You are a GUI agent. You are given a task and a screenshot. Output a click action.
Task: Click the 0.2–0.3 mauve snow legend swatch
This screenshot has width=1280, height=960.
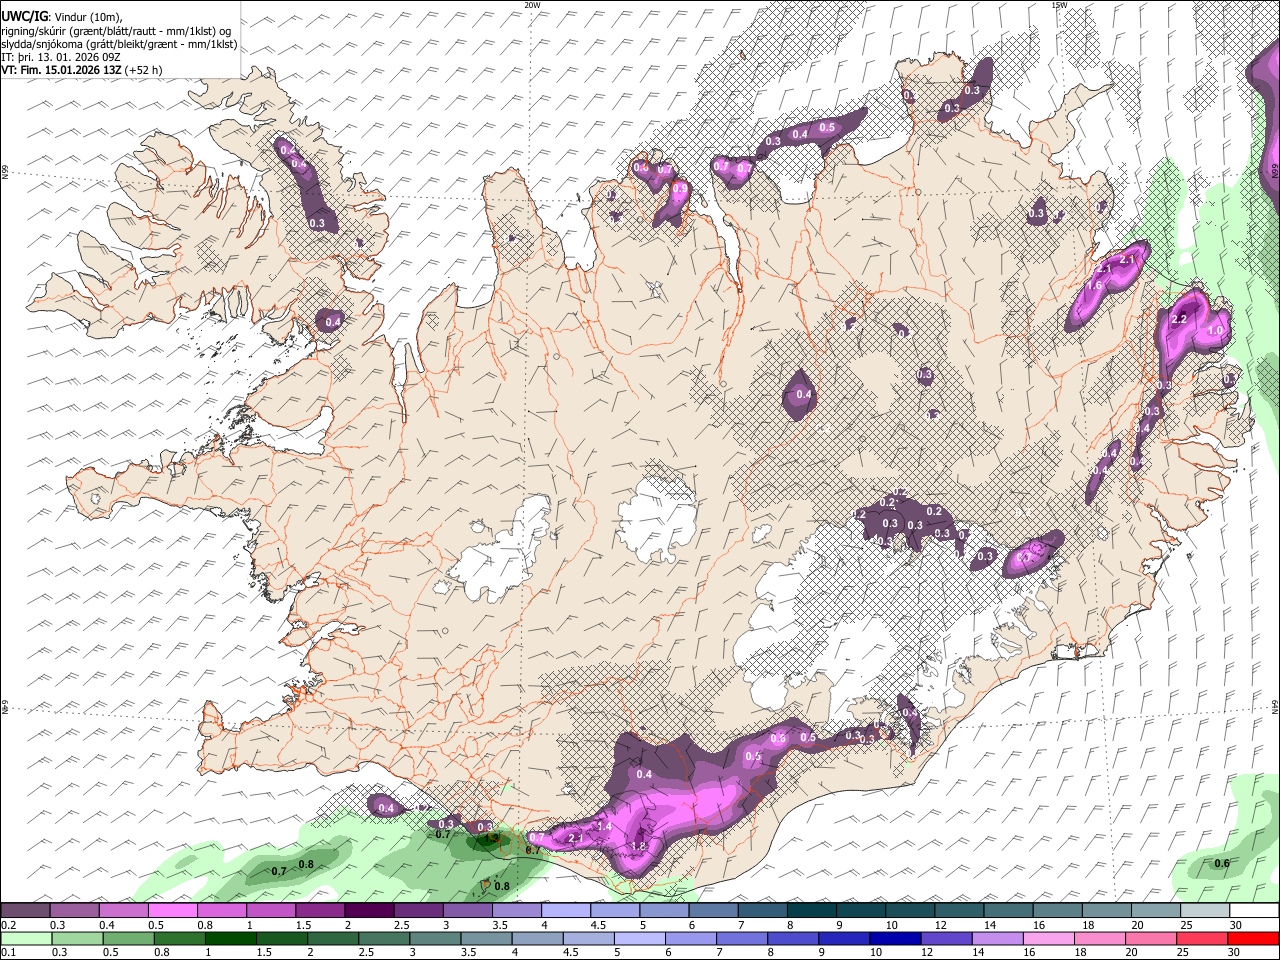pyautogui.click(x=26, y=910)
